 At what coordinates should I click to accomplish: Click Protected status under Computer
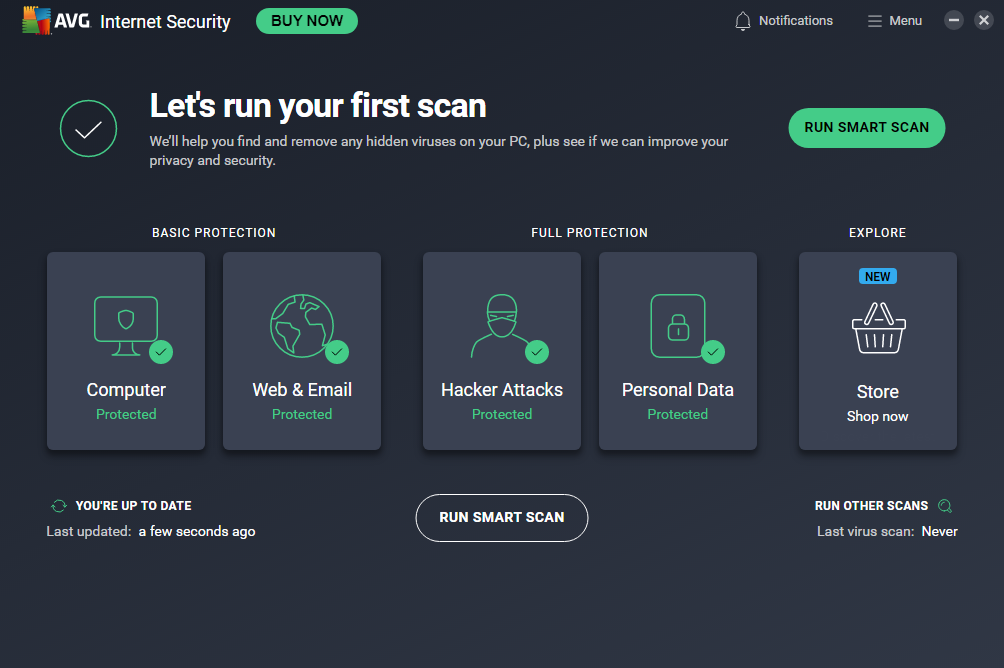coord(126,414)
